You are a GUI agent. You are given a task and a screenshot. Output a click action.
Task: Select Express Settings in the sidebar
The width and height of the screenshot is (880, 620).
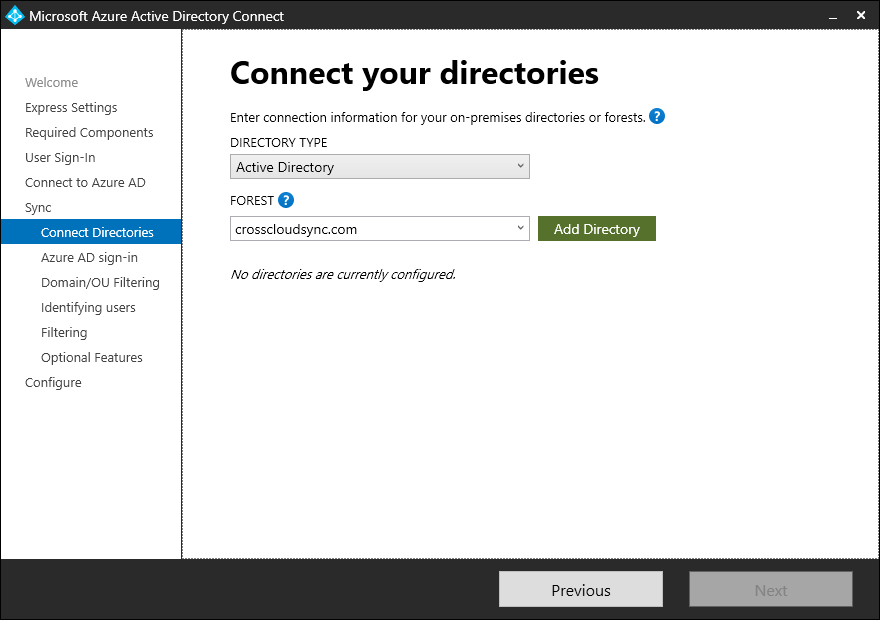pos(71,107)
